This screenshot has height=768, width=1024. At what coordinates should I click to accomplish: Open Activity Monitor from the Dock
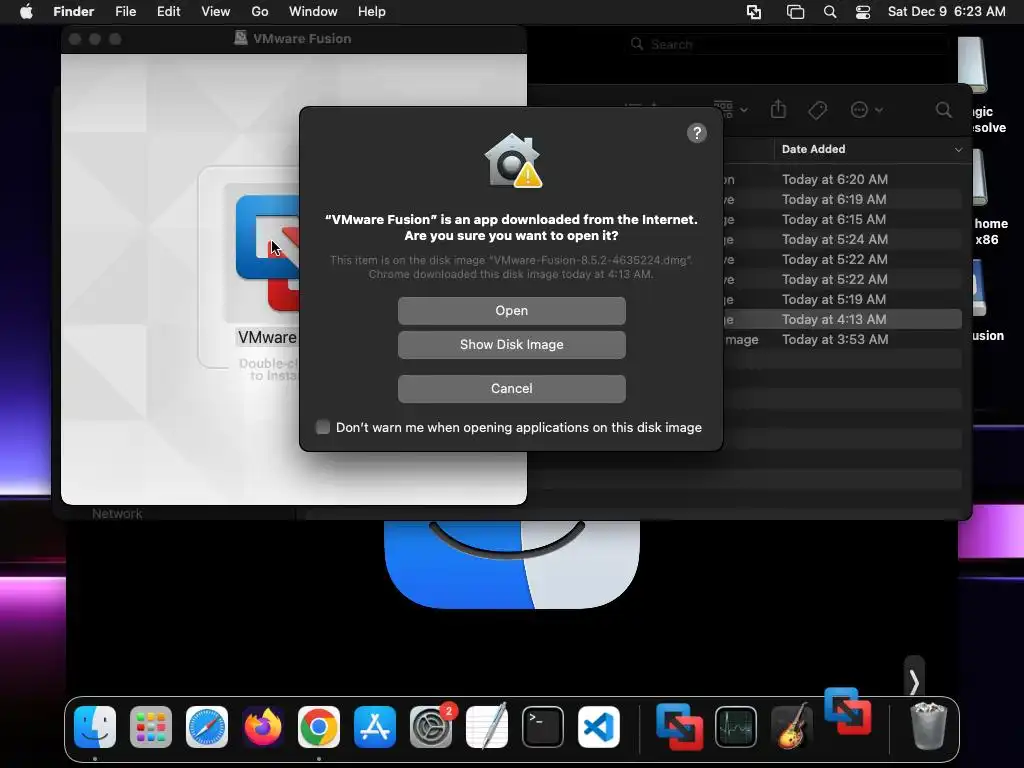coord(736,727)
